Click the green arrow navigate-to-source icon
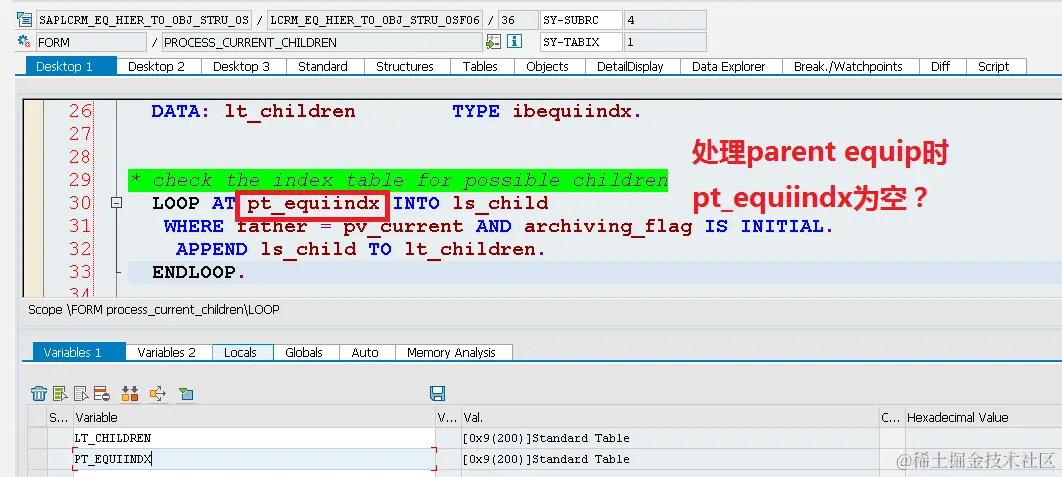The height and width of the screenshot is (477, 1062). (494, 42)
